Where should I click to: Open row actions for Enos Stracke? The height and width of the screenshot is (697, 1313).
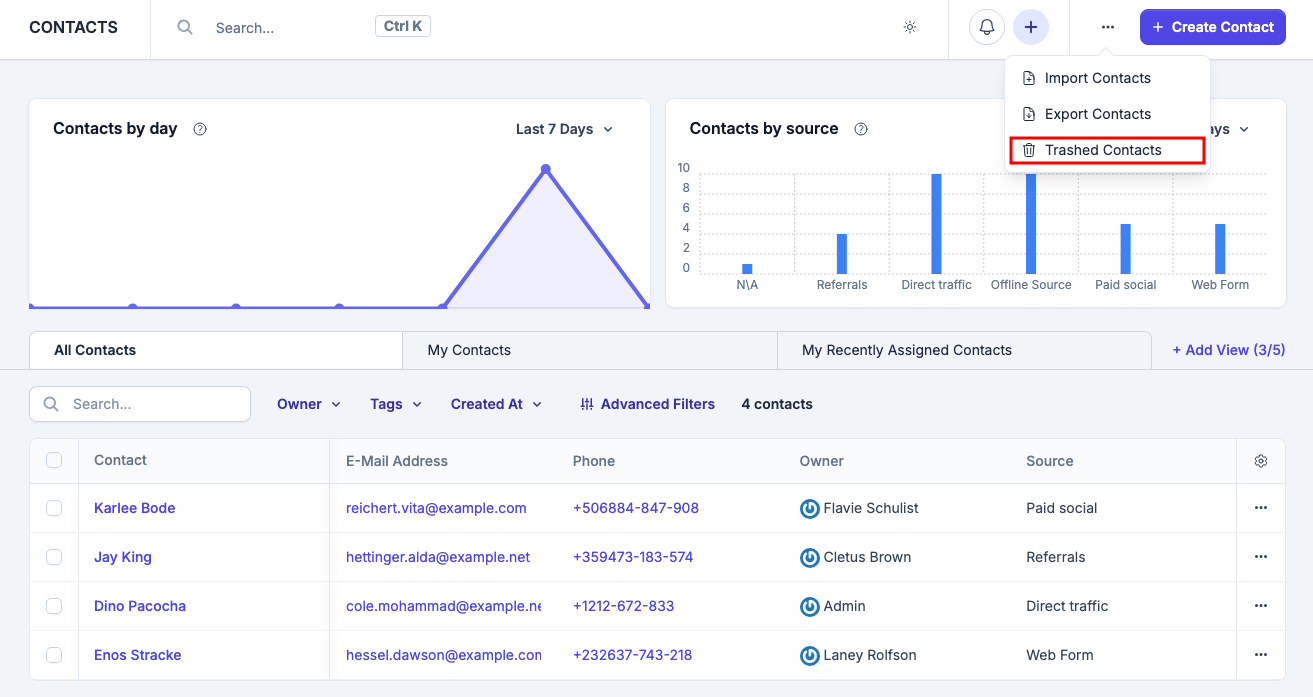tap(1261, 655)
